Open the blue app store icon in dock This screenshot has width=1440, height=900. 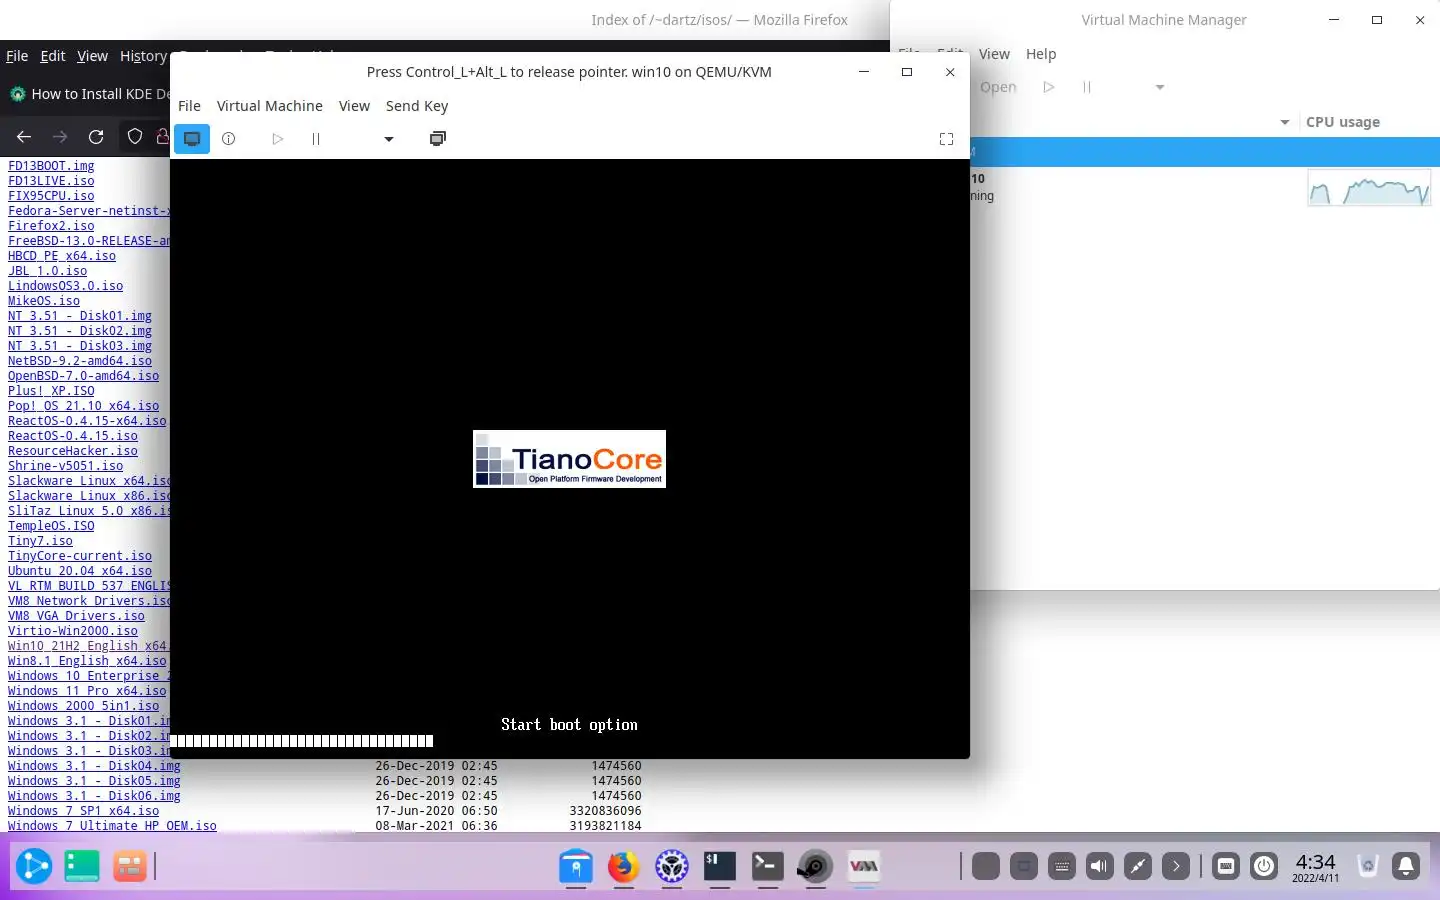576,866
